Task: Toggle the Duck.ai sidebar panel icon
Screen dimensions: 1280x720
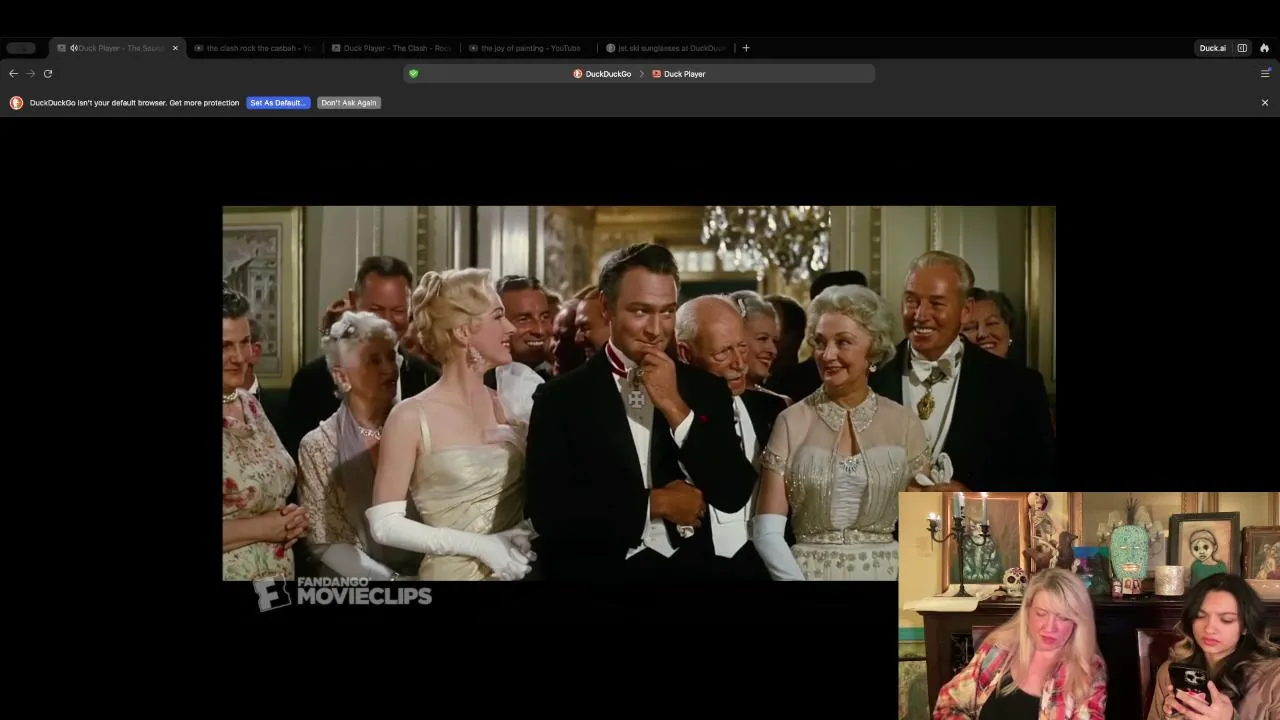Action: point(1242,48)
